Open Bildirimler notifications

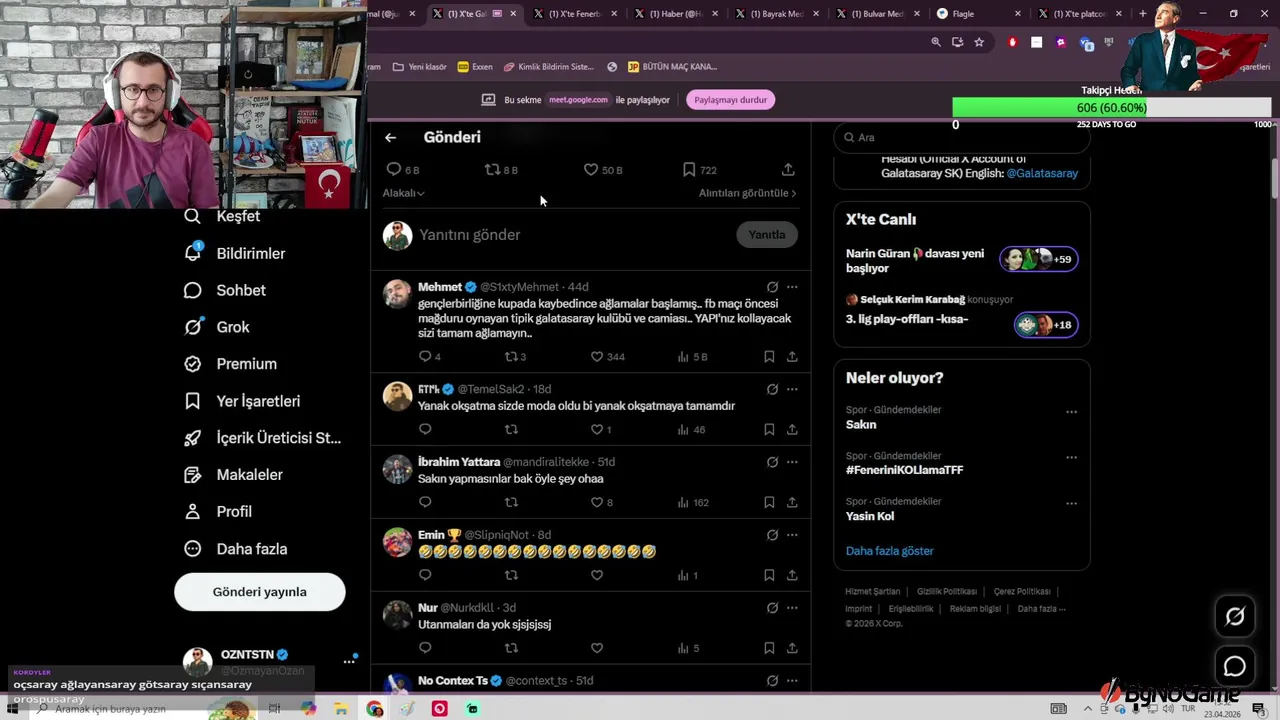pyautogui.click(x=235, y=253)
